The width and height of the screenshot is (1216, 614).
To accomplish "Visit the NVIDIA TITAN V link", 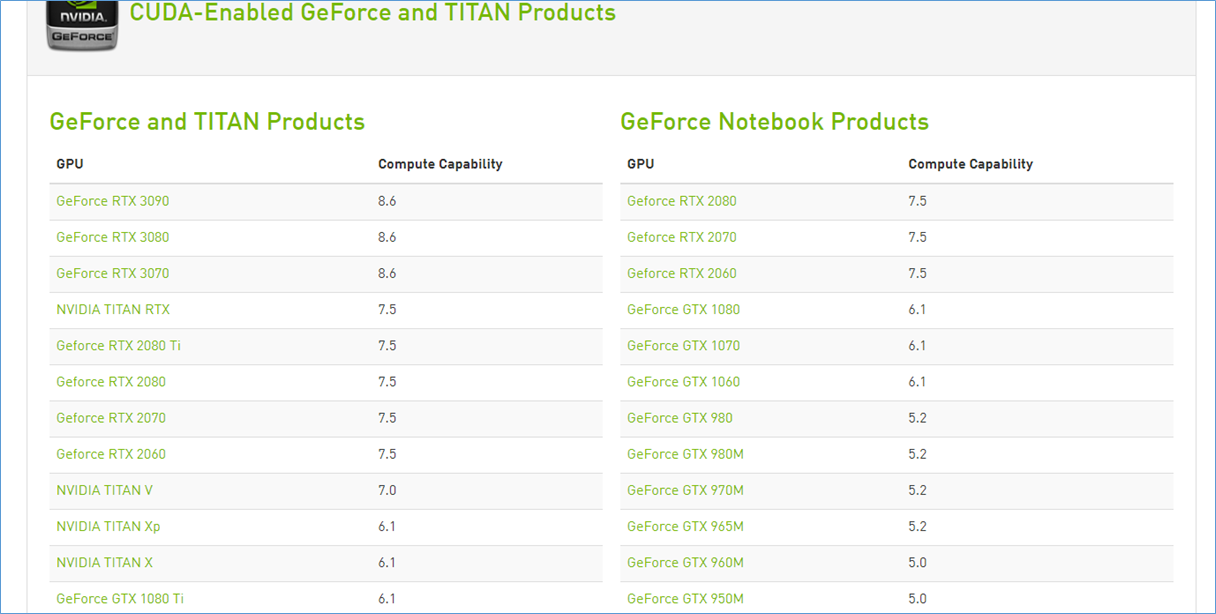I will point(105,490).
